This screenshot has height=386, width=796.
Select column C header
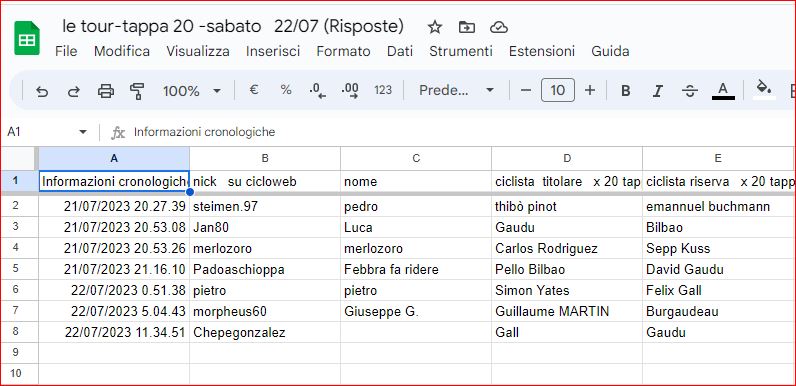click(x=416, y=158)
